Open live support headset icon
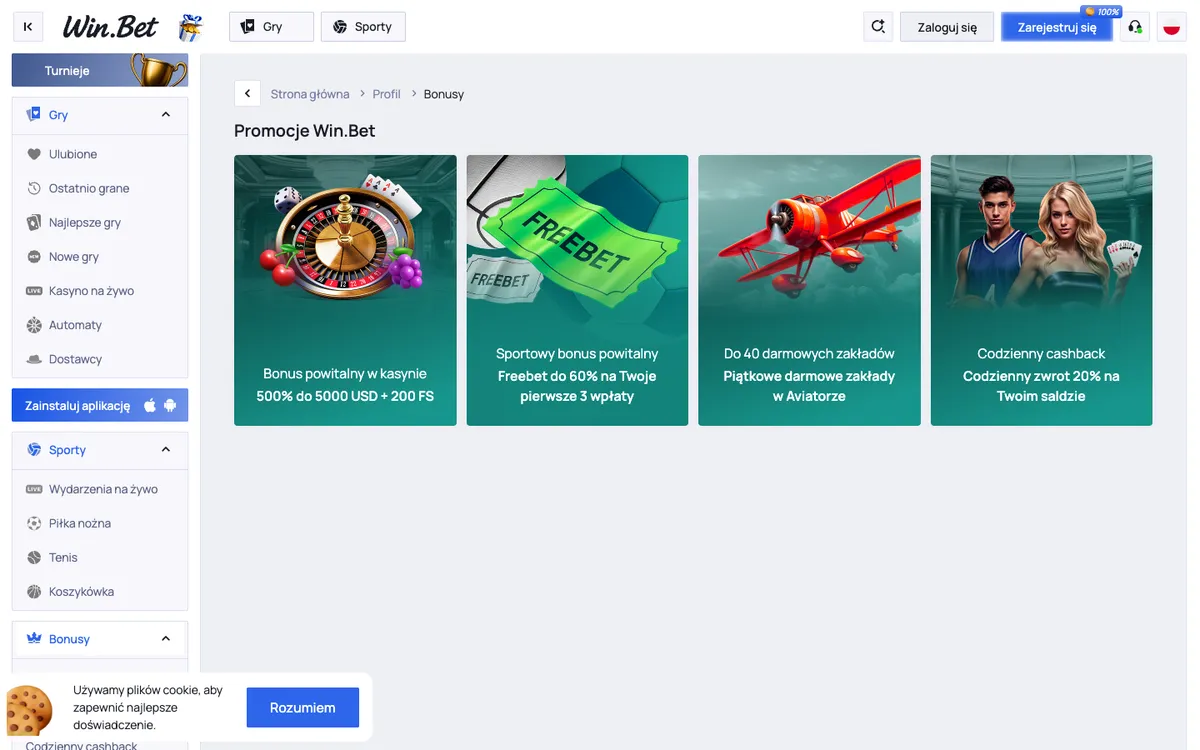 coord(1135,27)
